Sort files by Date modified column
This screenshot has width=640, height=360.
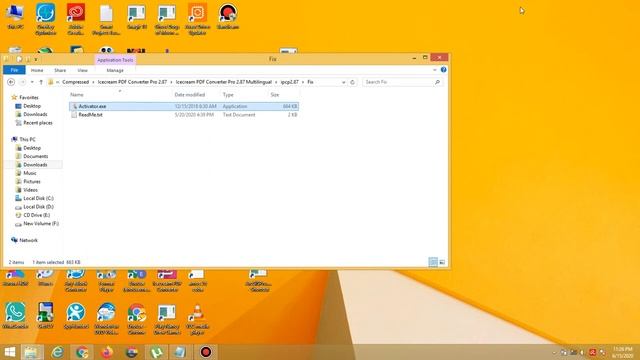[190, 95]
